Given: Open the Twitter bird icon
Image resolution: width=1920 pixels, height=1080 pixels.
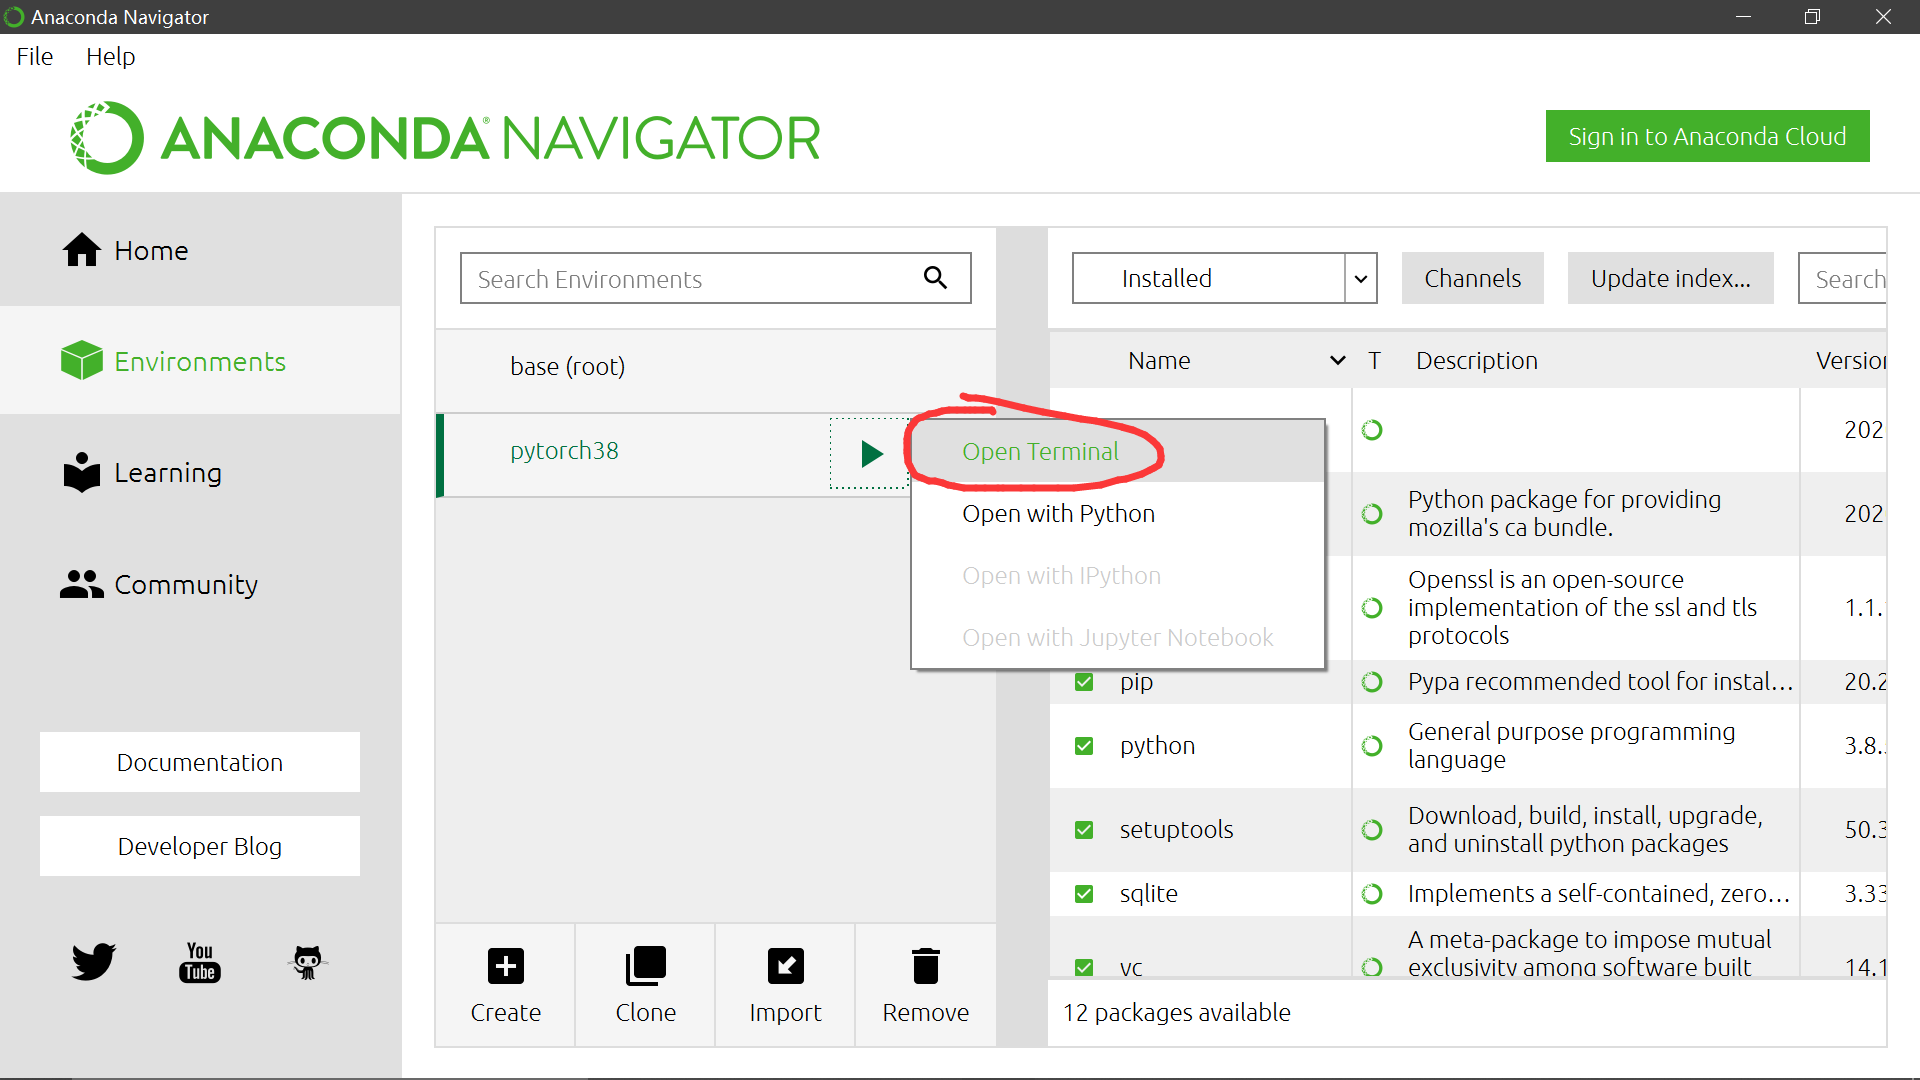Looking at the screenshot, I should (x=94, y=962).
